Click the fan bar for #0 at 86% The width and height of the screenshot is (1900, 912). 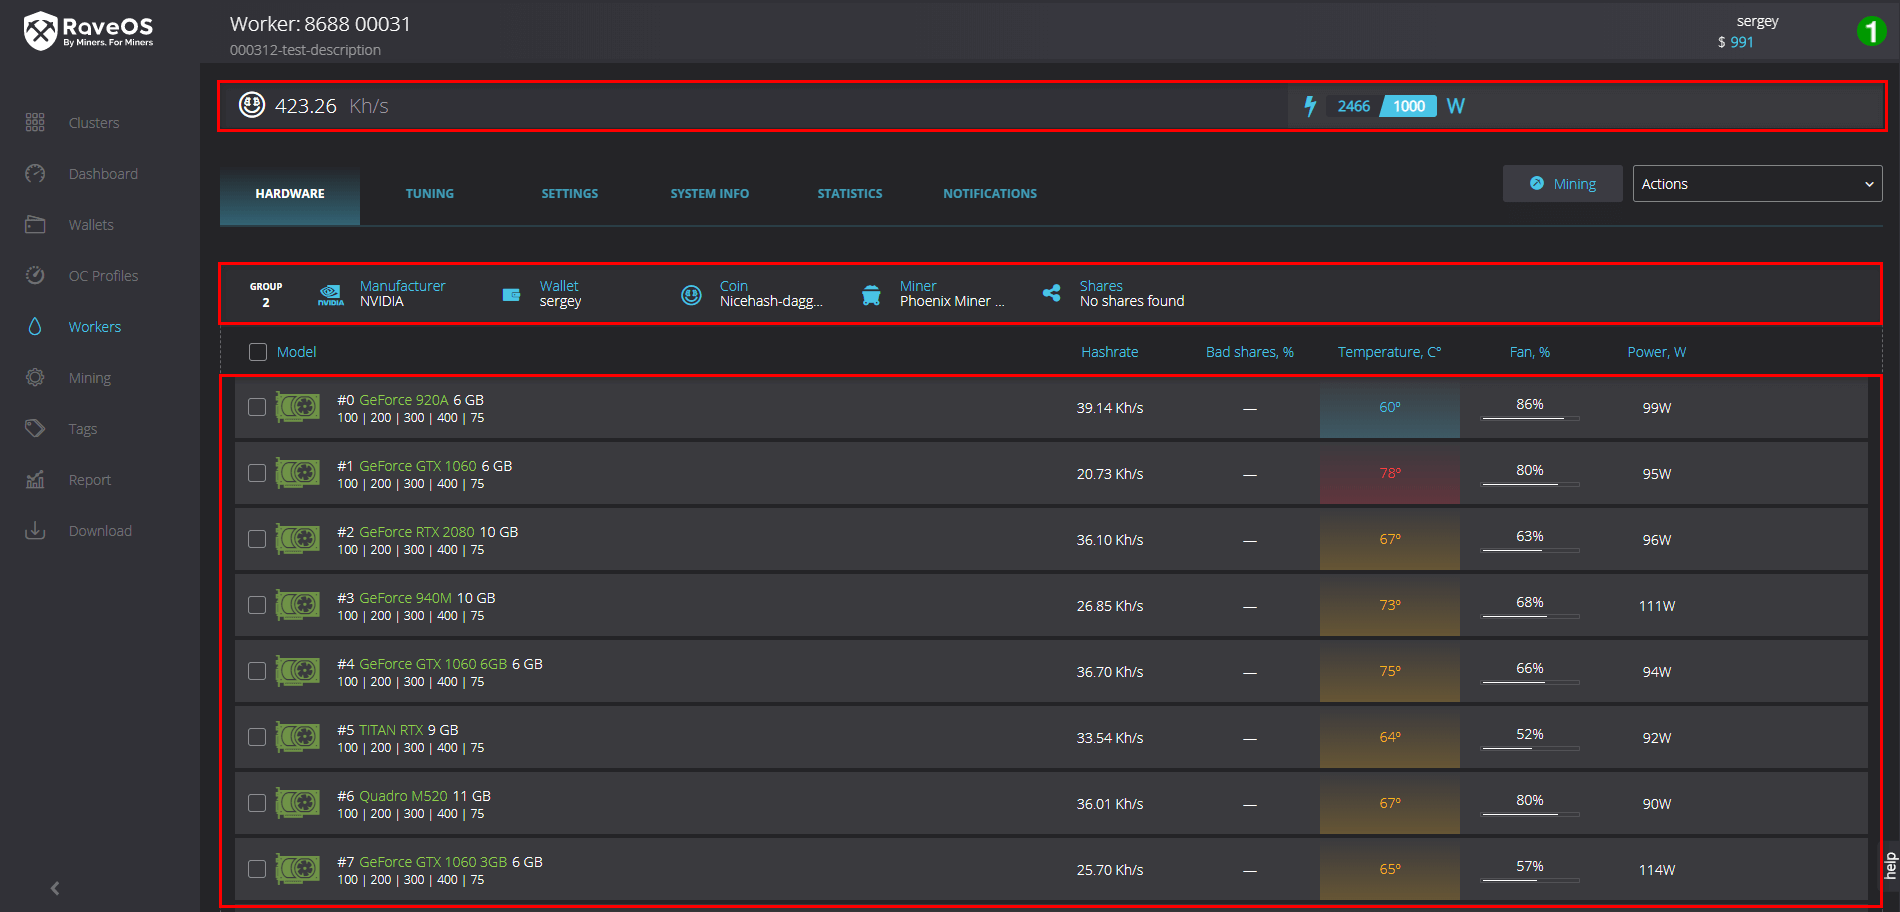(1530, 418)
